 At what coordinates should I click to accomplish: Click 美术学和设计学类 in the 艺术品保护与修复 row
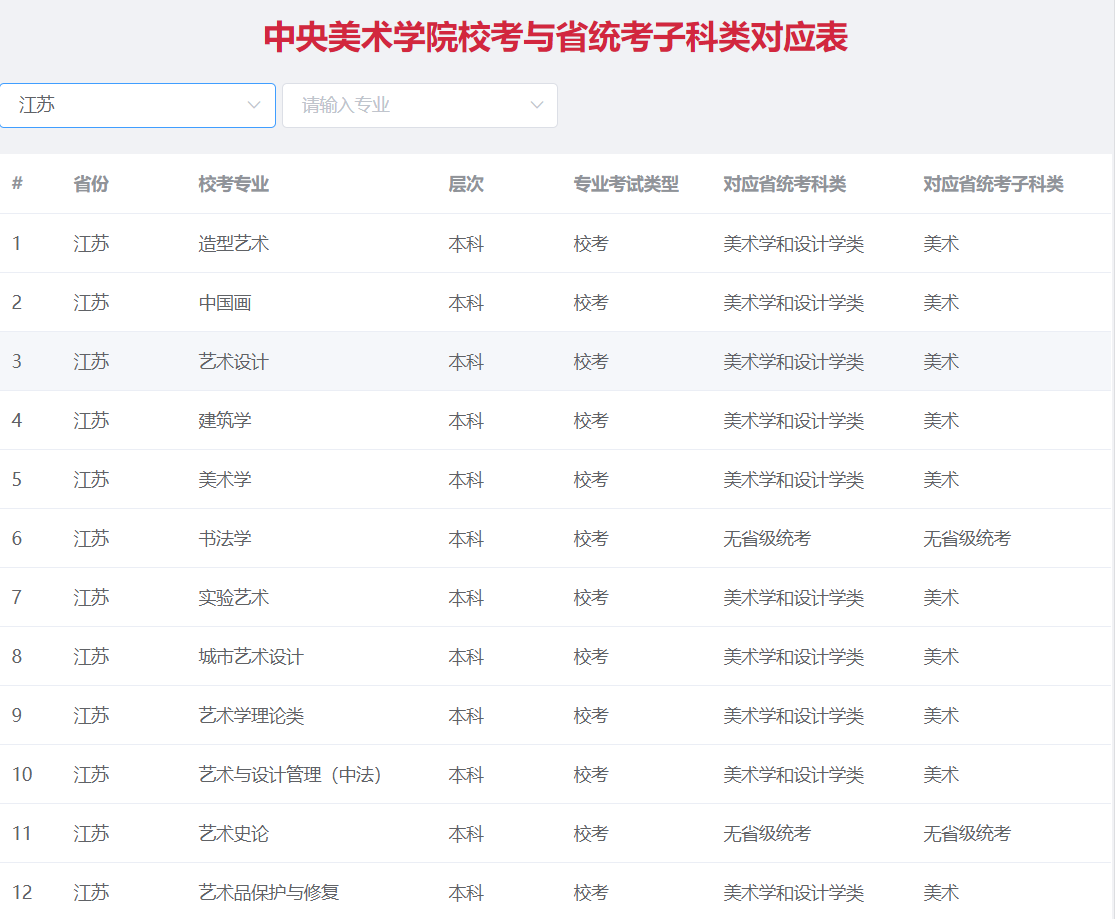[794, 893]
